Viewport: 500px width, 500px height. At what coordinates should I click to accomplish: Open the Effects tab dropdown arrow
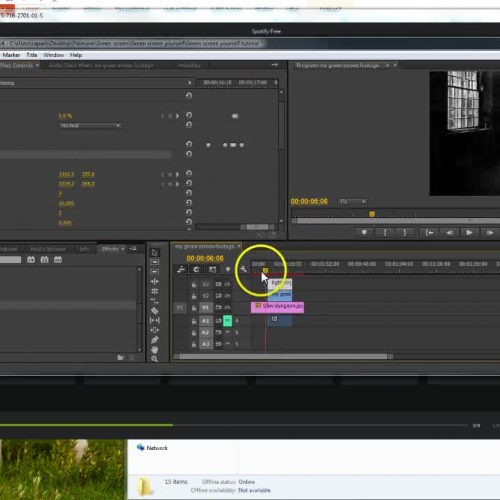(x=123, y=249)
